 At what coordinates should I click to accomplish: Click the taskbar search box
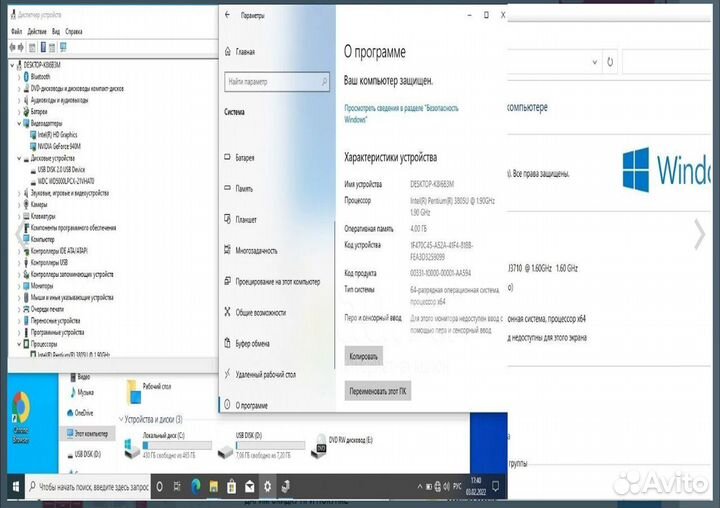tap(88, 486)
